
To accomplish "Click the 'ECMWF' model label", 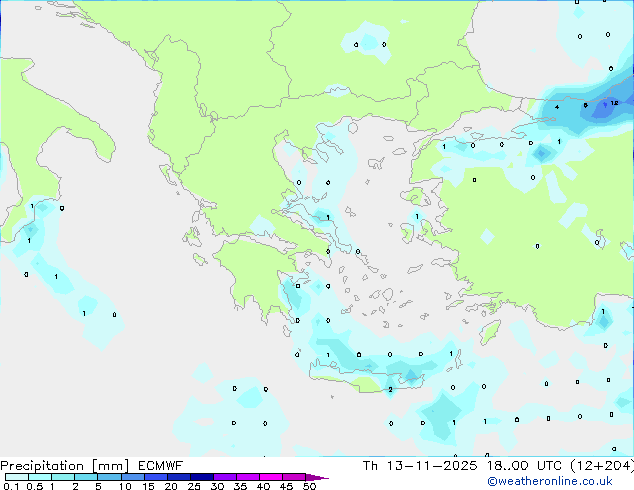I will 160,466.
